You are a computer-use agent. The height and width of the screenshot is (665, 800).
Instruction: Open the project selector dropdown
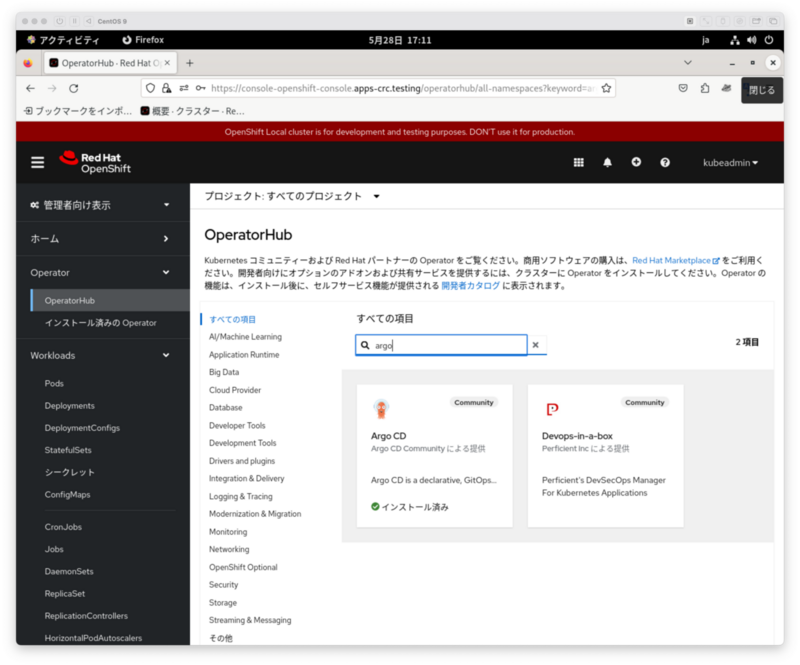coord(292,196)
